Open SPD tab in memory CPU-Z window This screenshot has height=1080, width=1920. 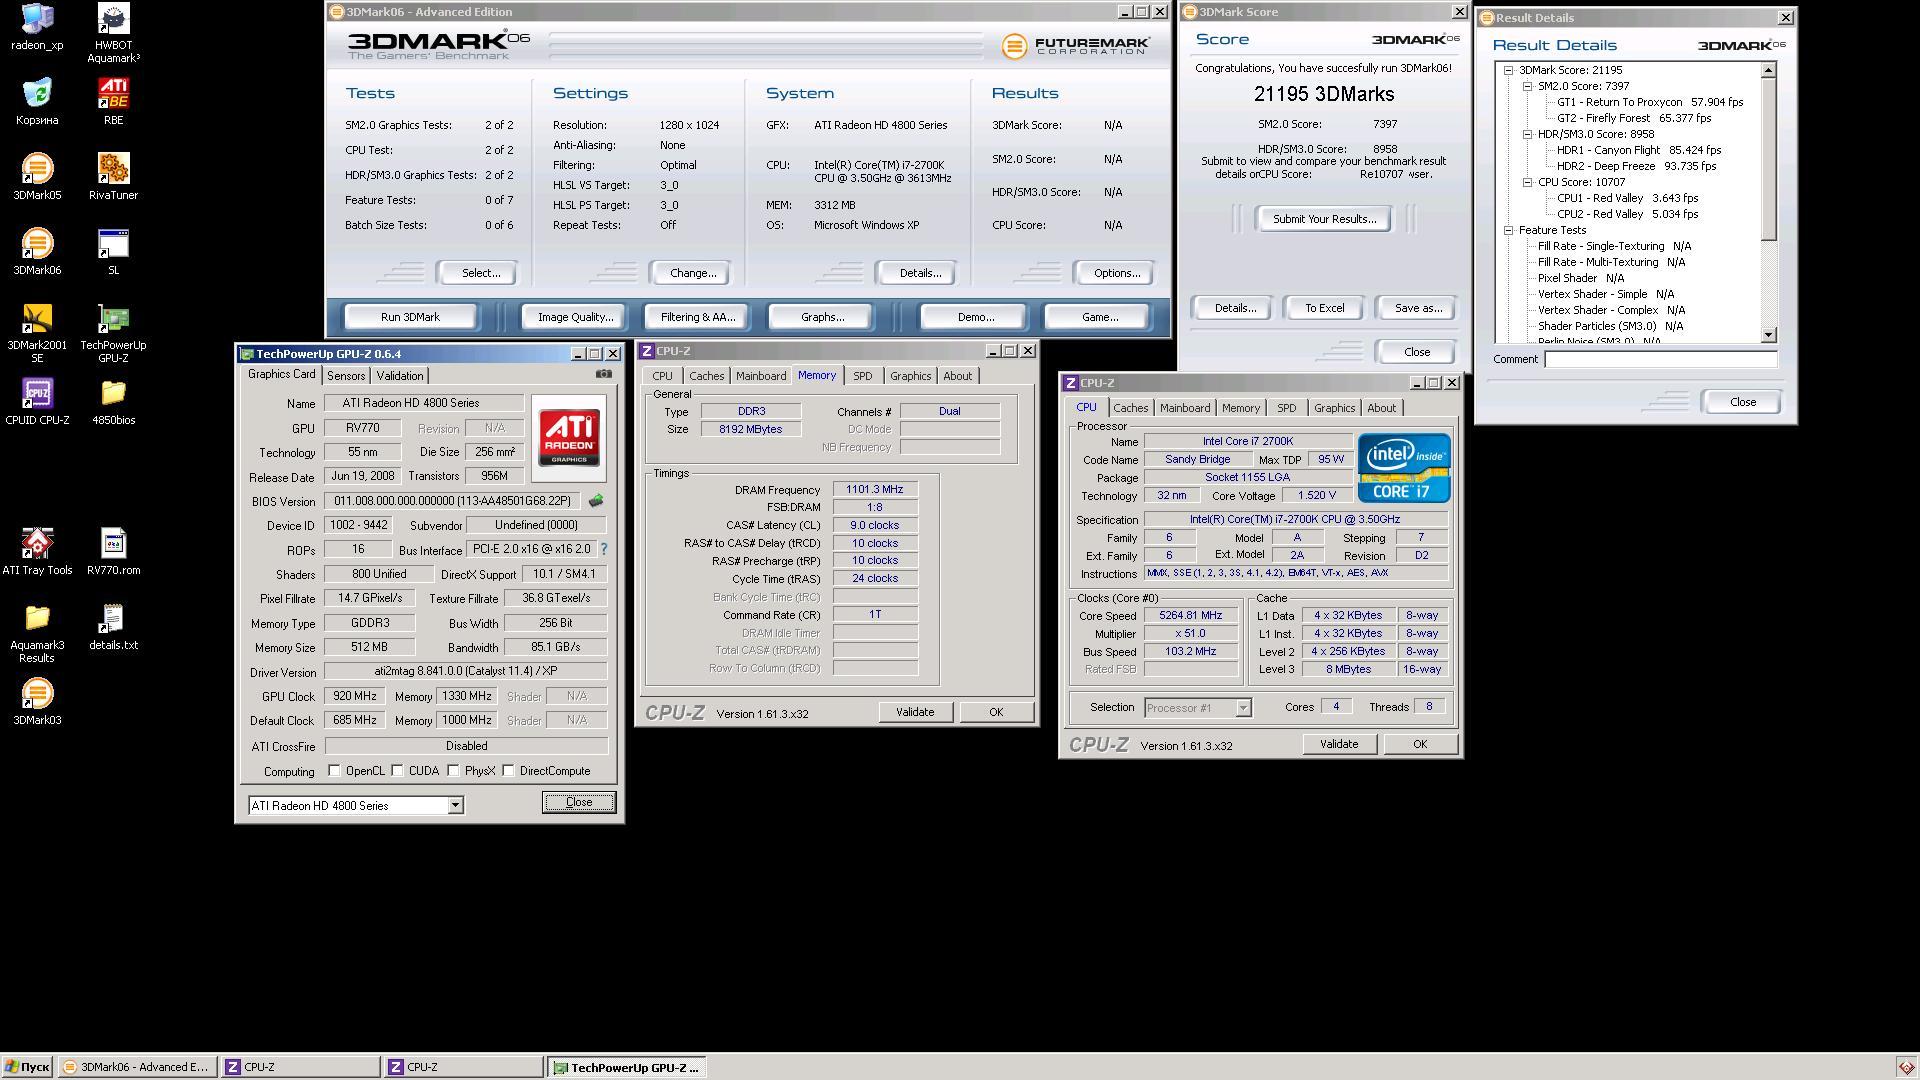tap(863, 376)
